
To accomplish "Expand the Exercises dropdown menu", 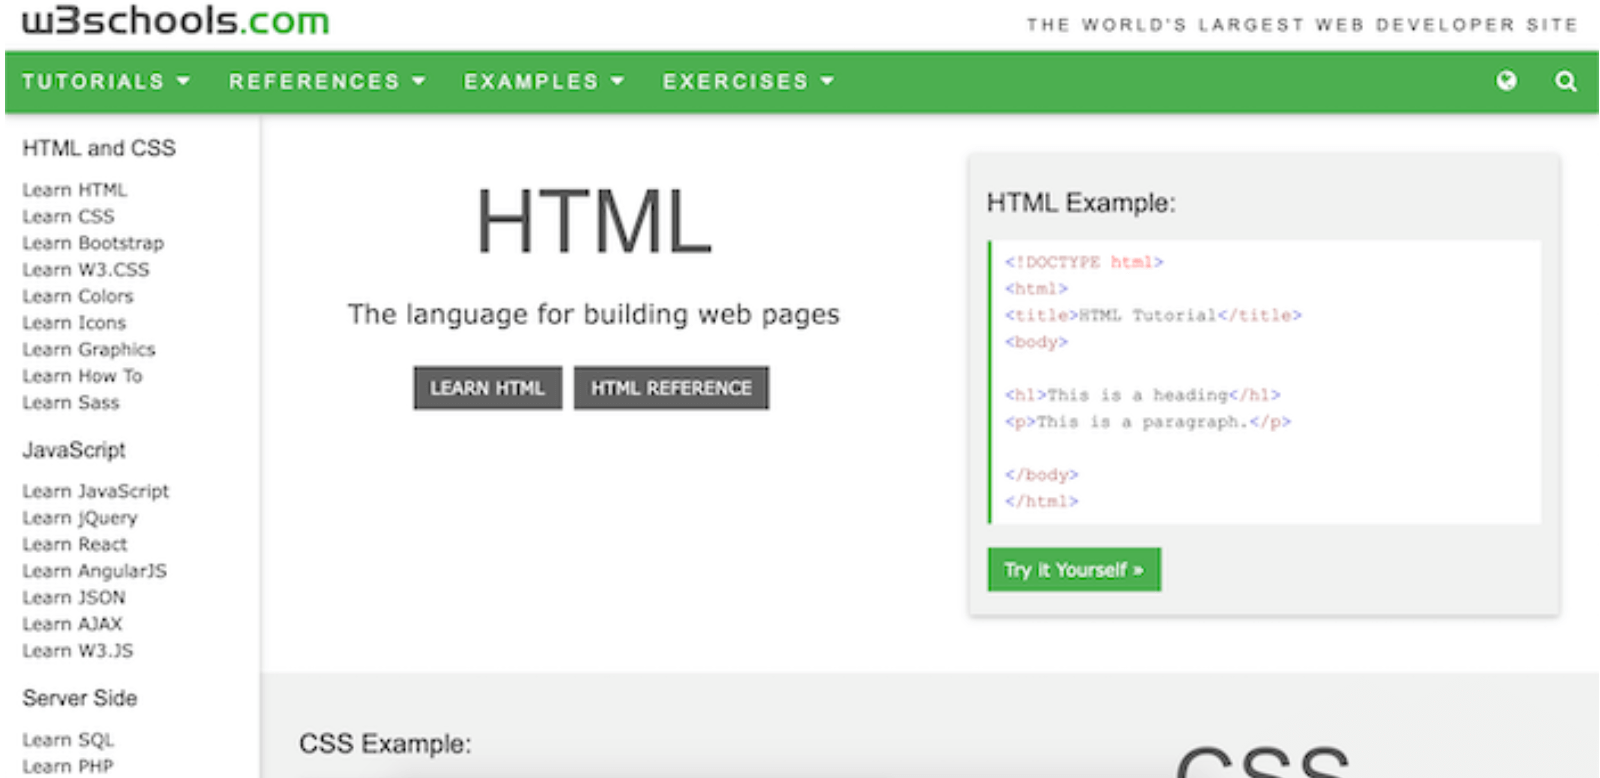I will 748,81.
